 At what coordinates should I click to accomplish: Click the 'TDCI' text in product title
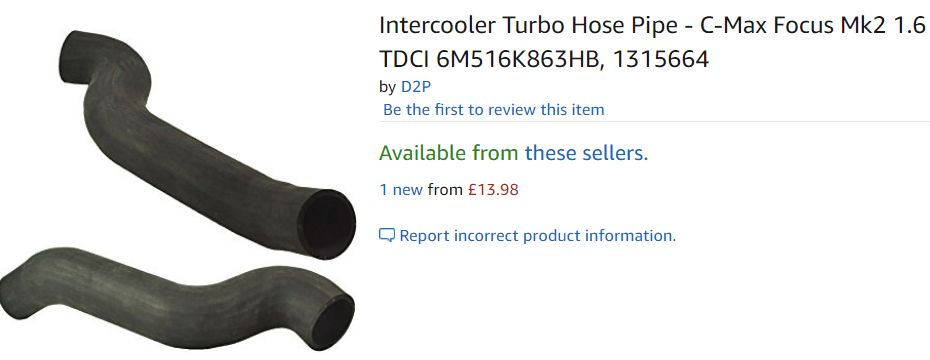pyautogui.click(x=405, y=59)
